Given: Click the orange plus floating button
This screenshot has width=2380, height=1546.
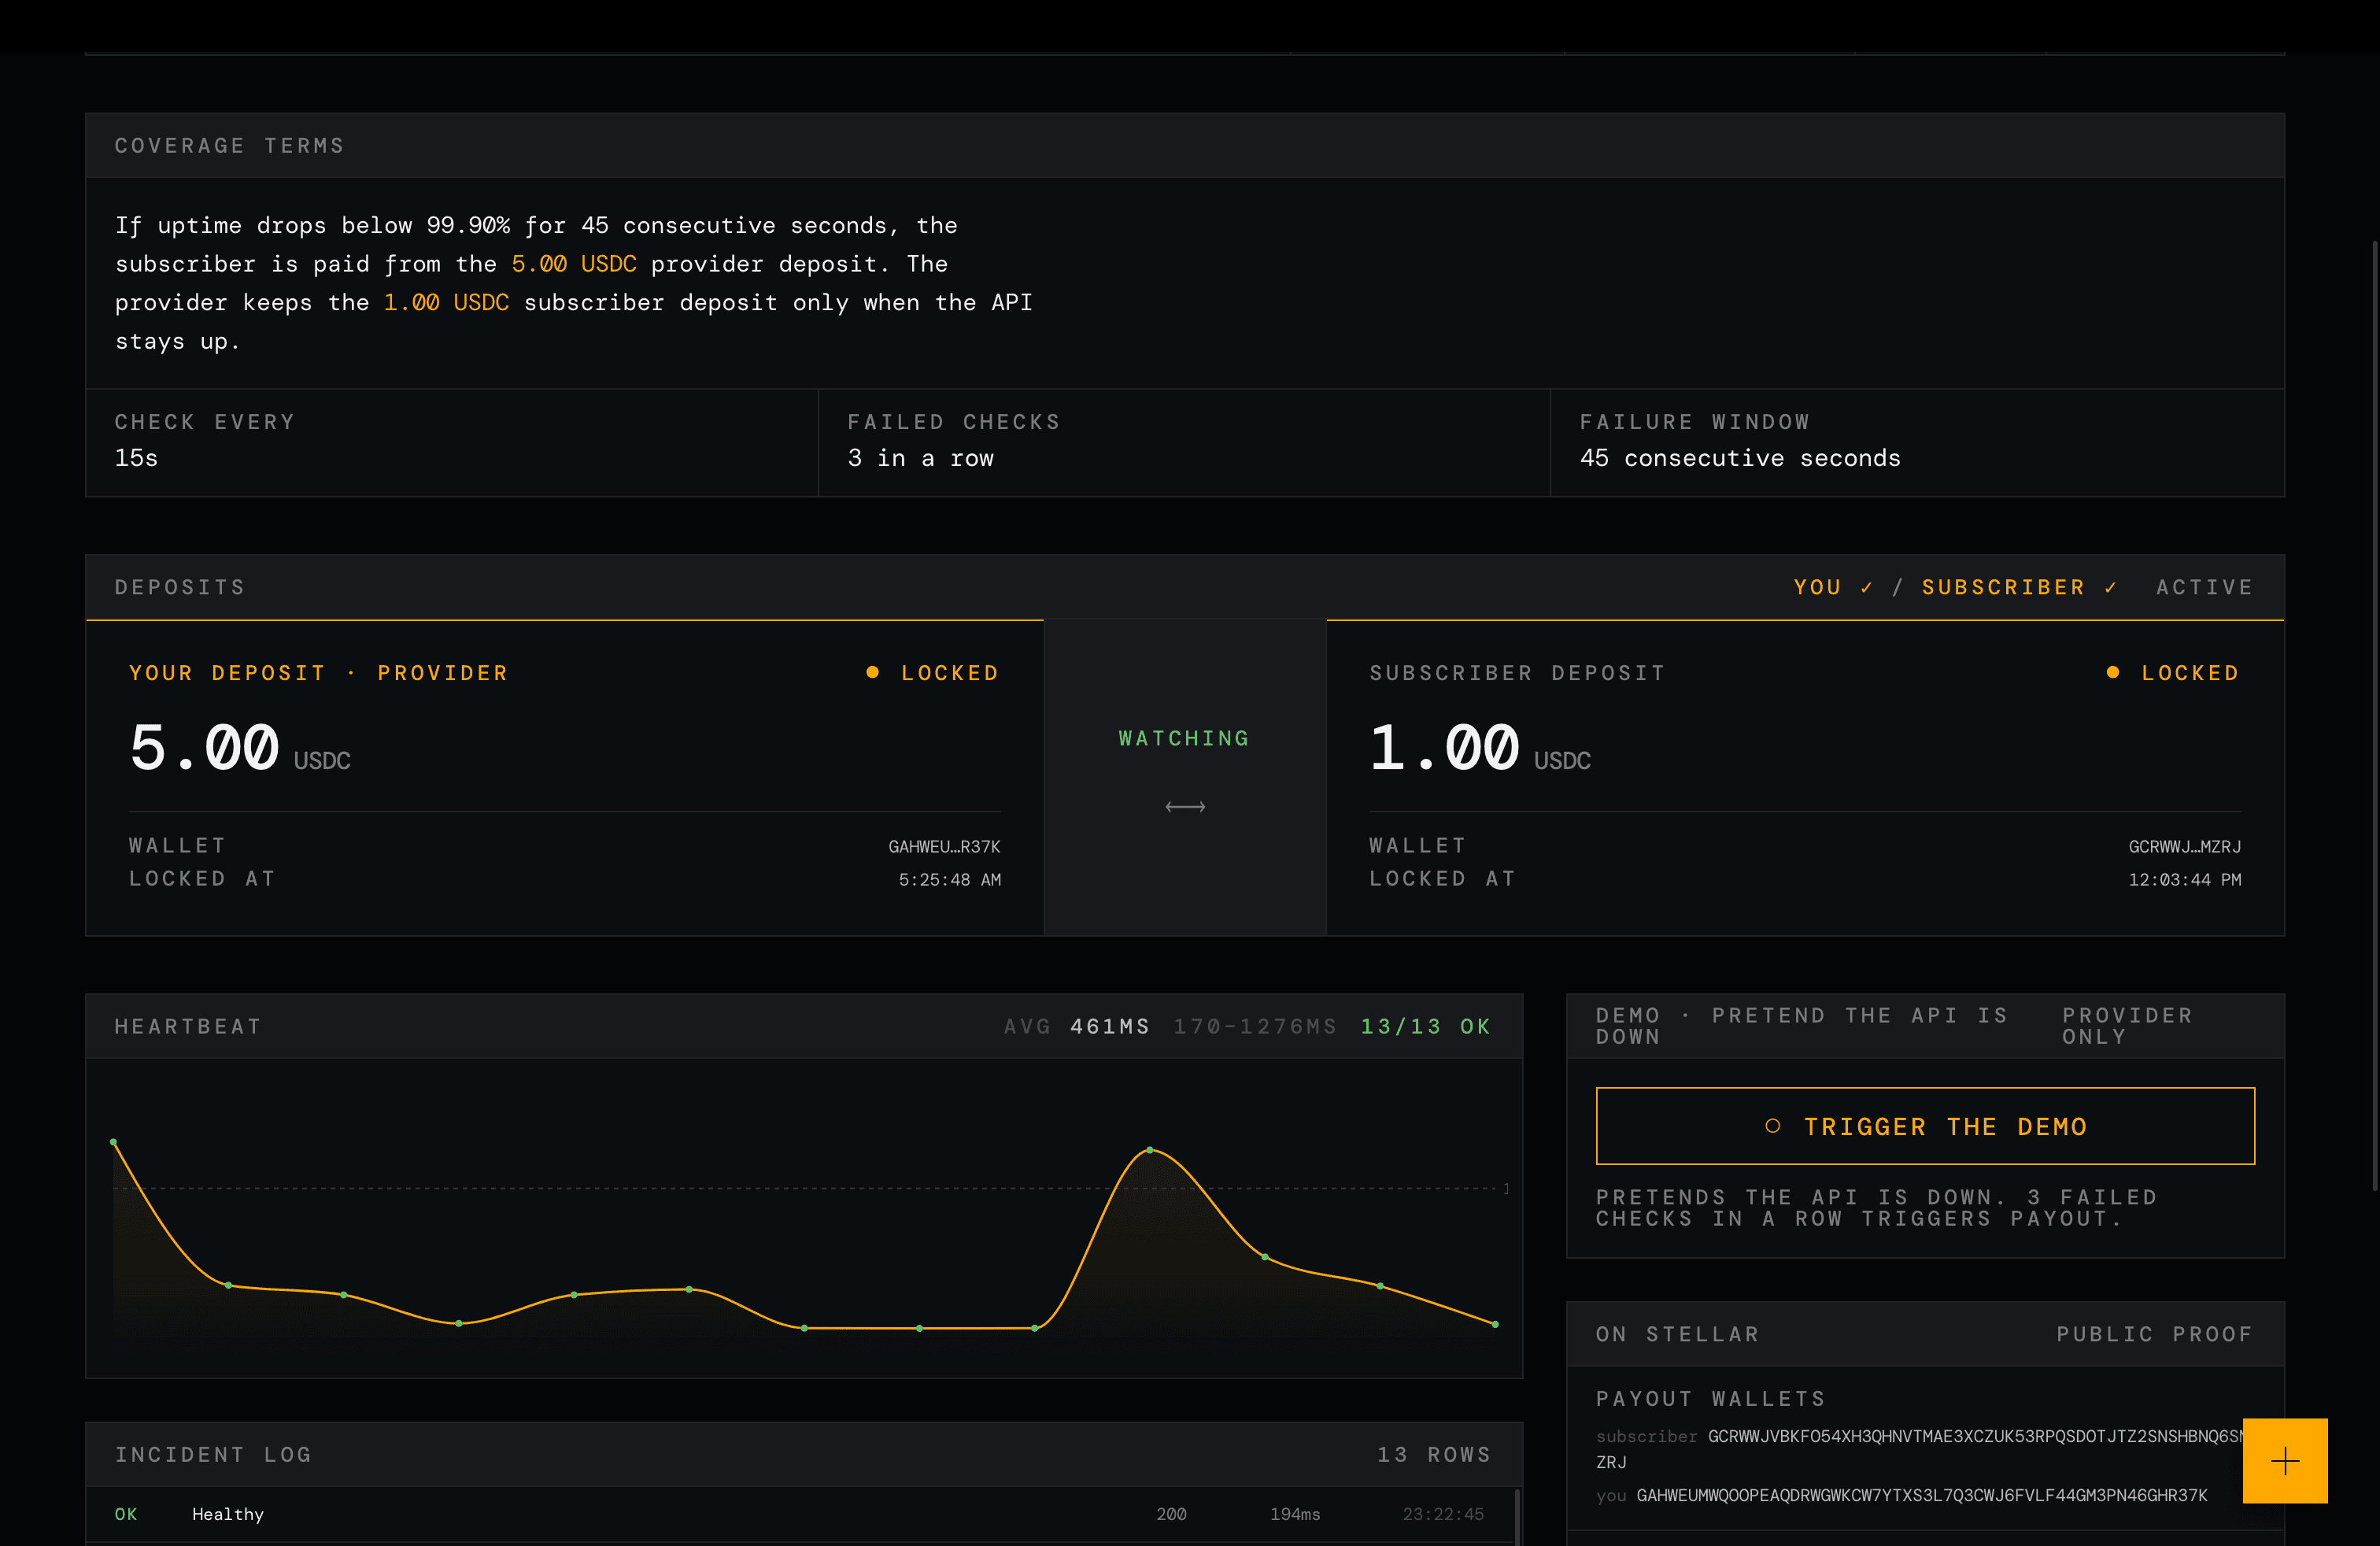Looking at the screenshot, I should pos(2284,1460).
